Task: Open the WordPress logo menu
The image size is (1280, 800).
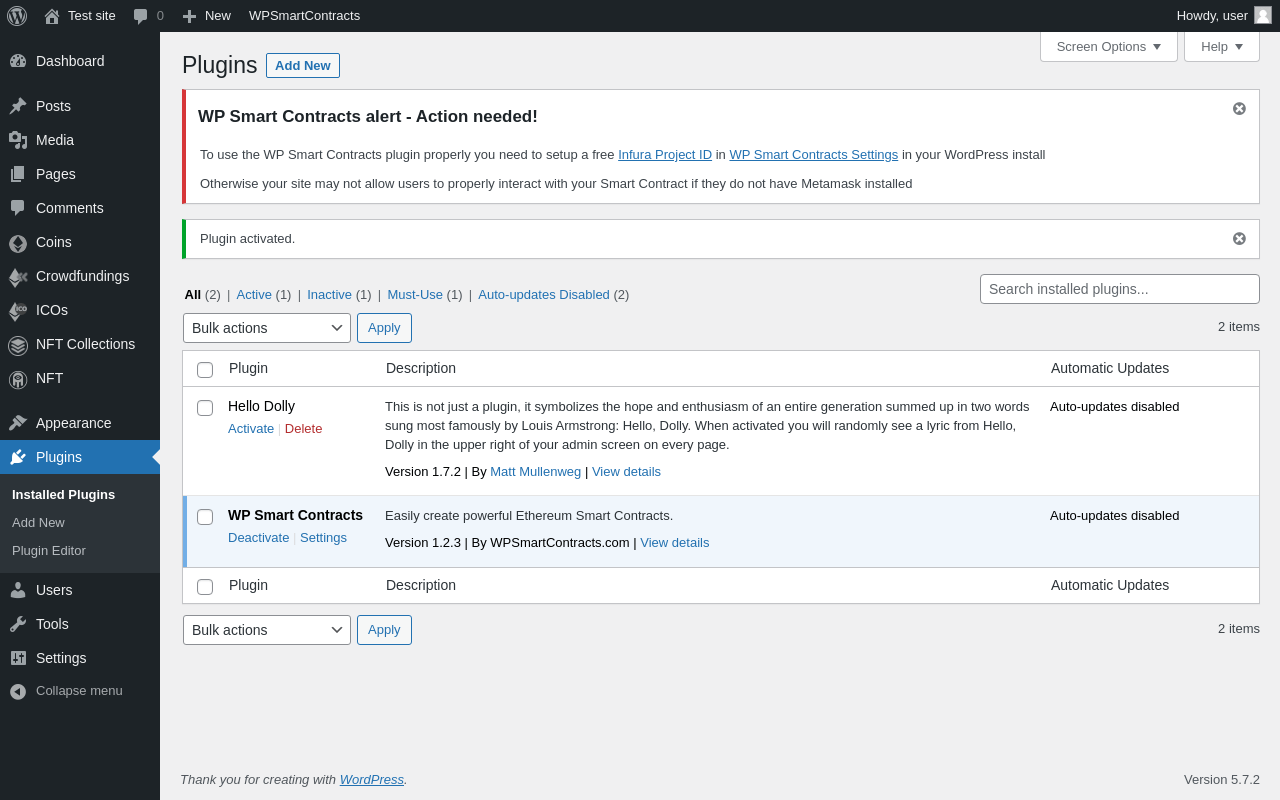Action: tap(17, 16)
